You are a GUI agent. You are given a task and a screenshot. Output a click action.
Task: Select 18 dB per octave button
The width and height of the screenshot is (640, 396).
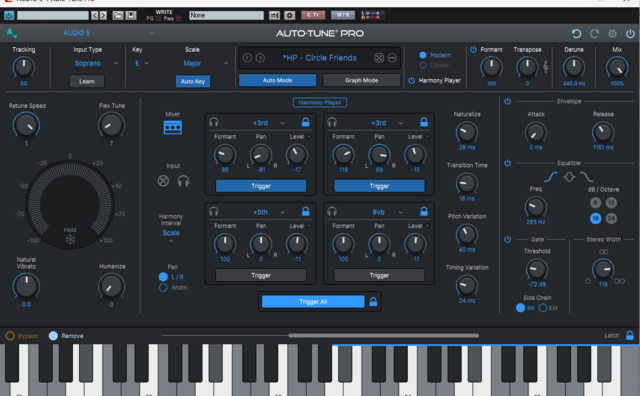click(596, 218)
